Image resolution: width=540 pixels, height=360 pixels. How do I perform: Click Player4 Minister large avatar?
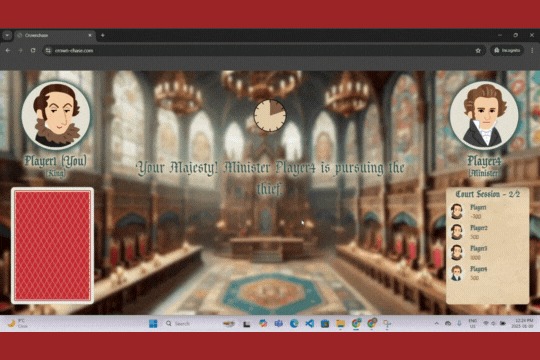(x=484, y=115)
